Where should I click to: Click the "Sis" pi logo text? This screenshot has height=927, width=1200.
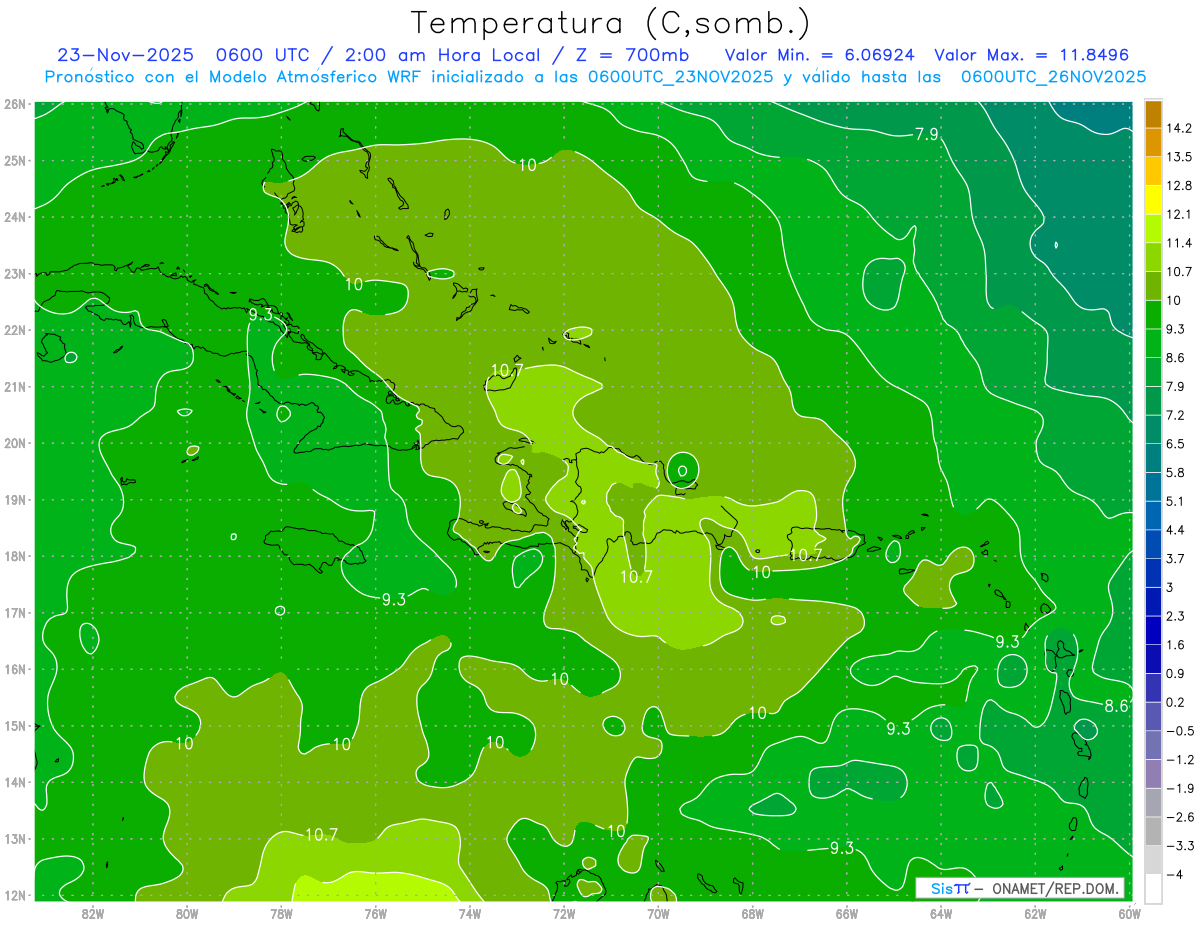(950, 888)
